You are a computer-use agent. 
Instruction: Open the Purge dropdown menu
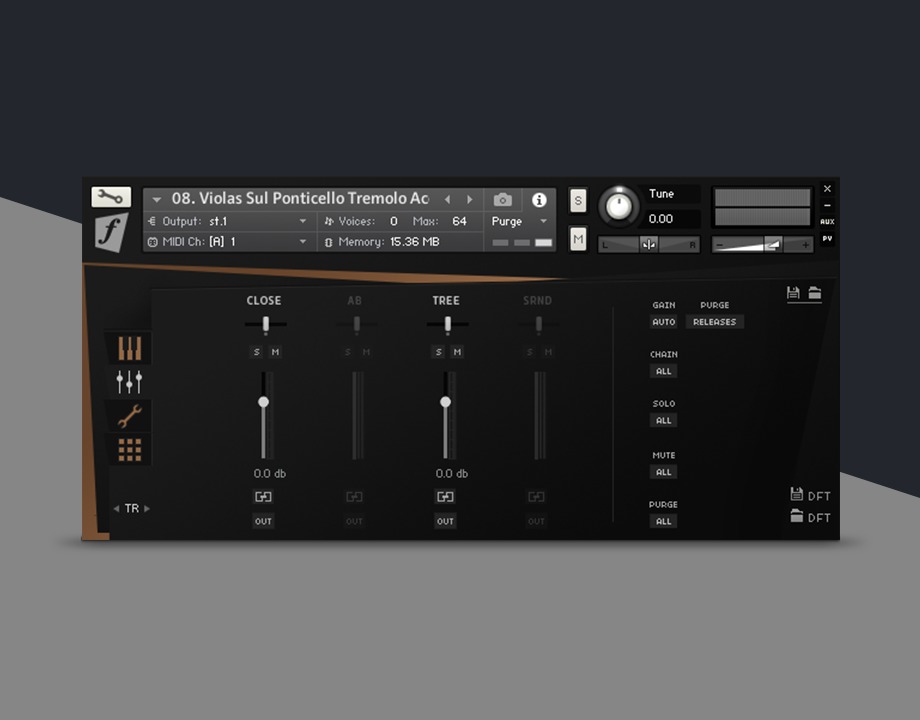tap(543, 221)
